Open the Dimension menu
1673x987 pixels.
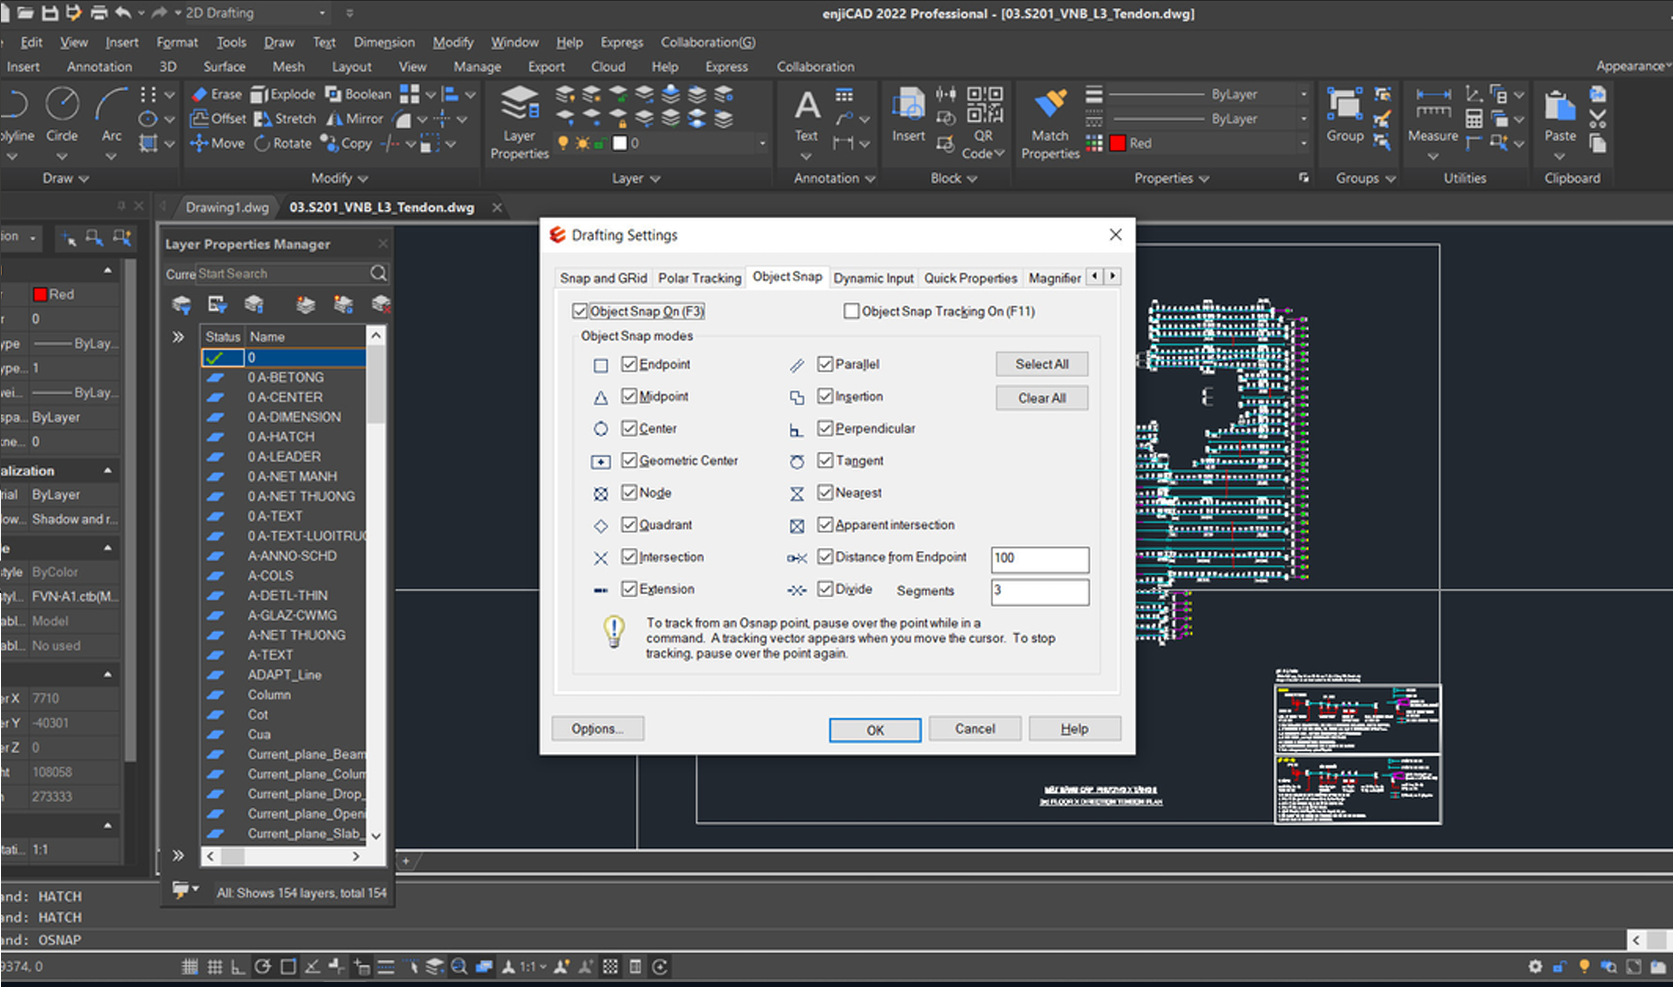(x=384, y=42)
